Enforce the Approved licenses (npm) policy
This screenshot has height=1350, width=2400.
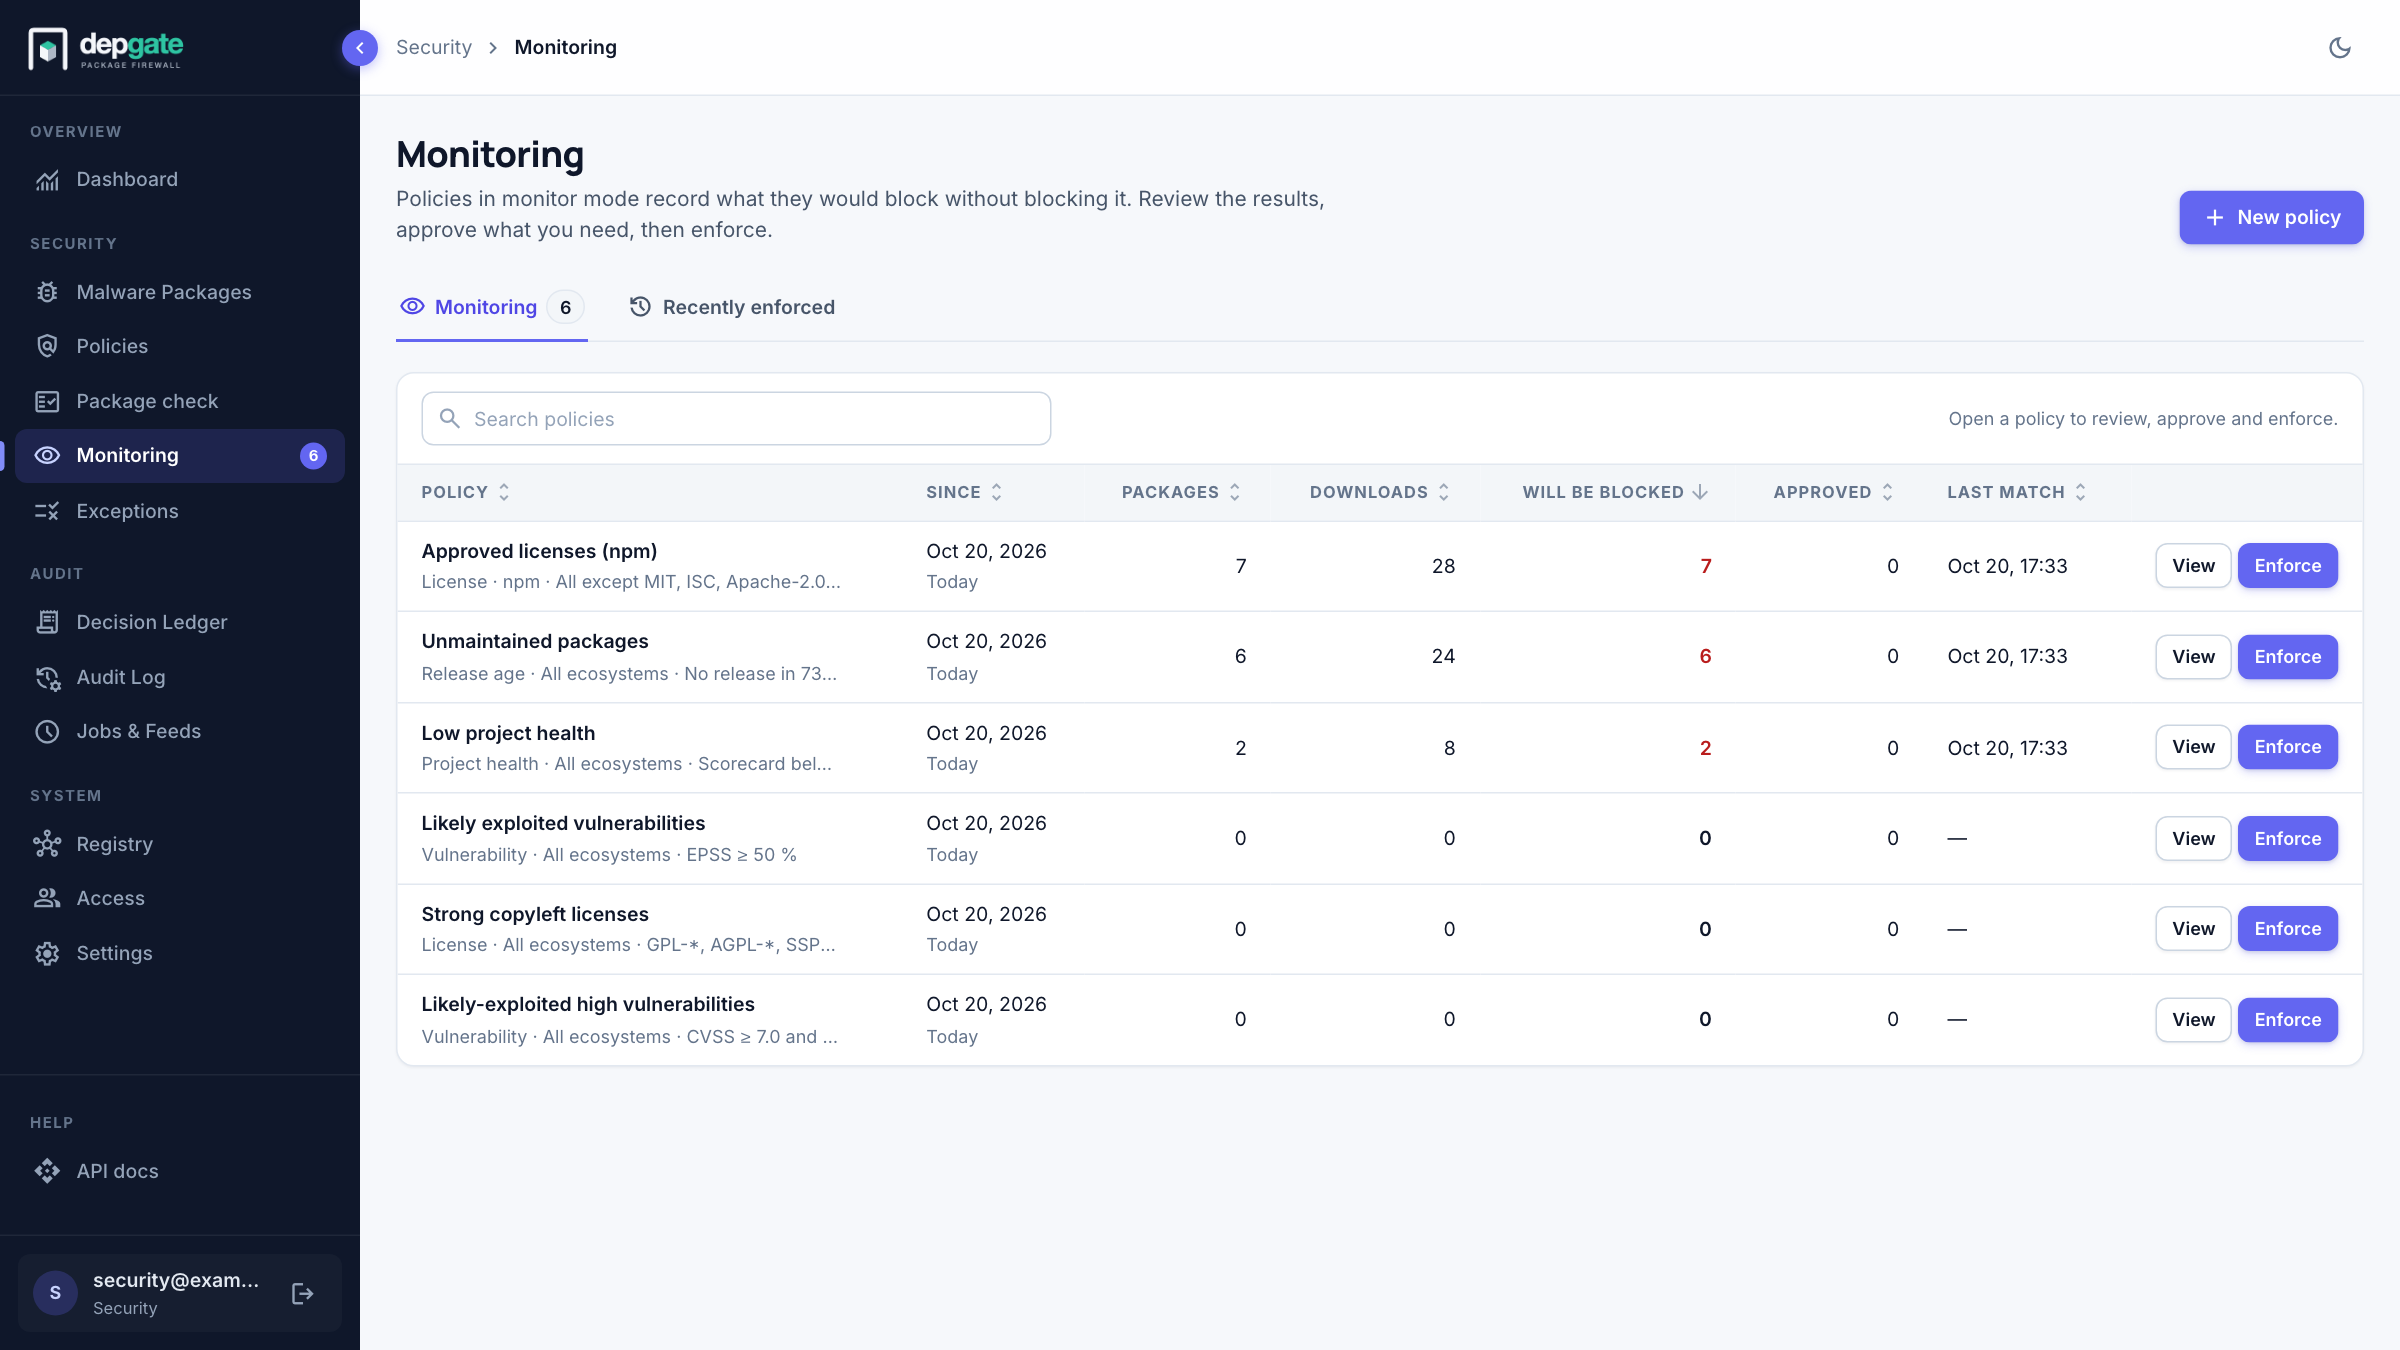tap(2287, 566)
